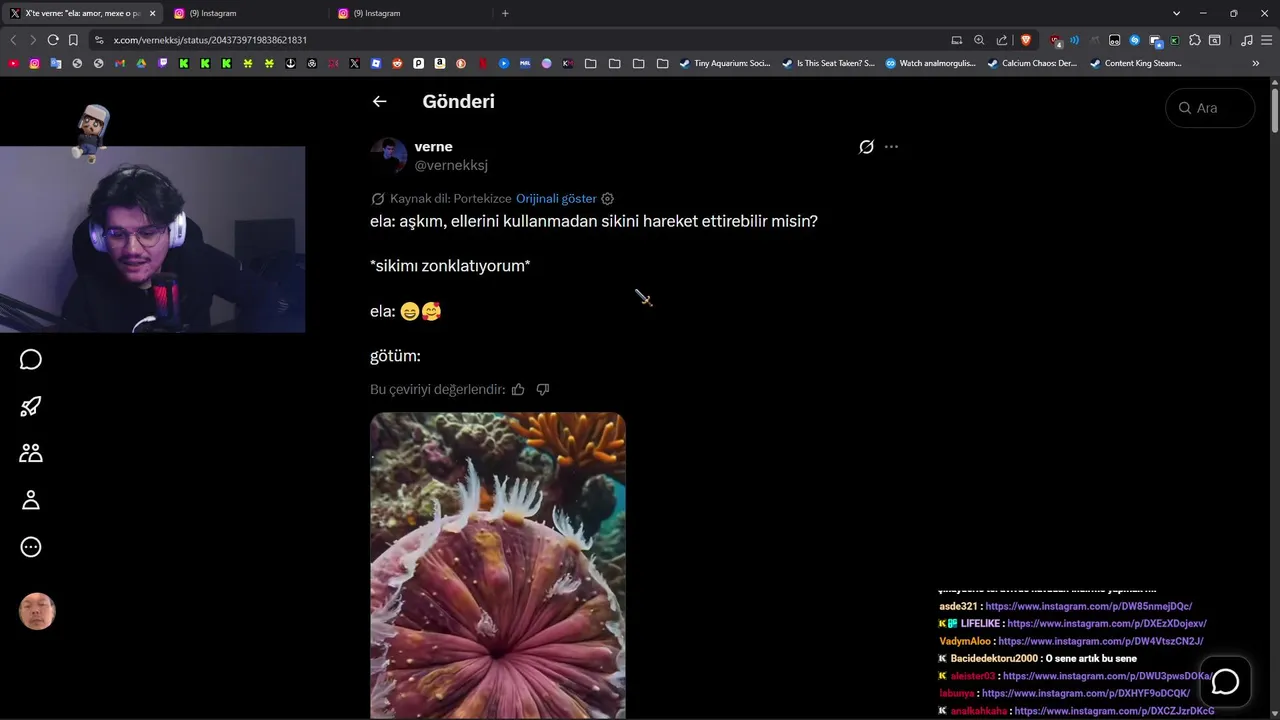Open the chat bubble icon in left sidebar

click(x=31, y=359)
